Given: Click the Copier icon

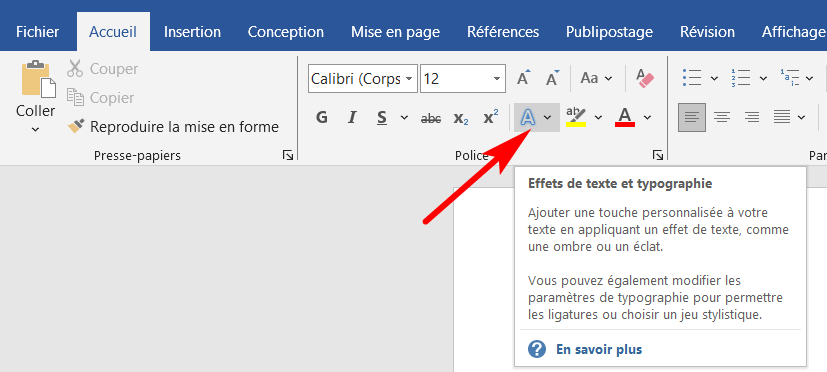Looking at the screenshot, I should 75,98.
